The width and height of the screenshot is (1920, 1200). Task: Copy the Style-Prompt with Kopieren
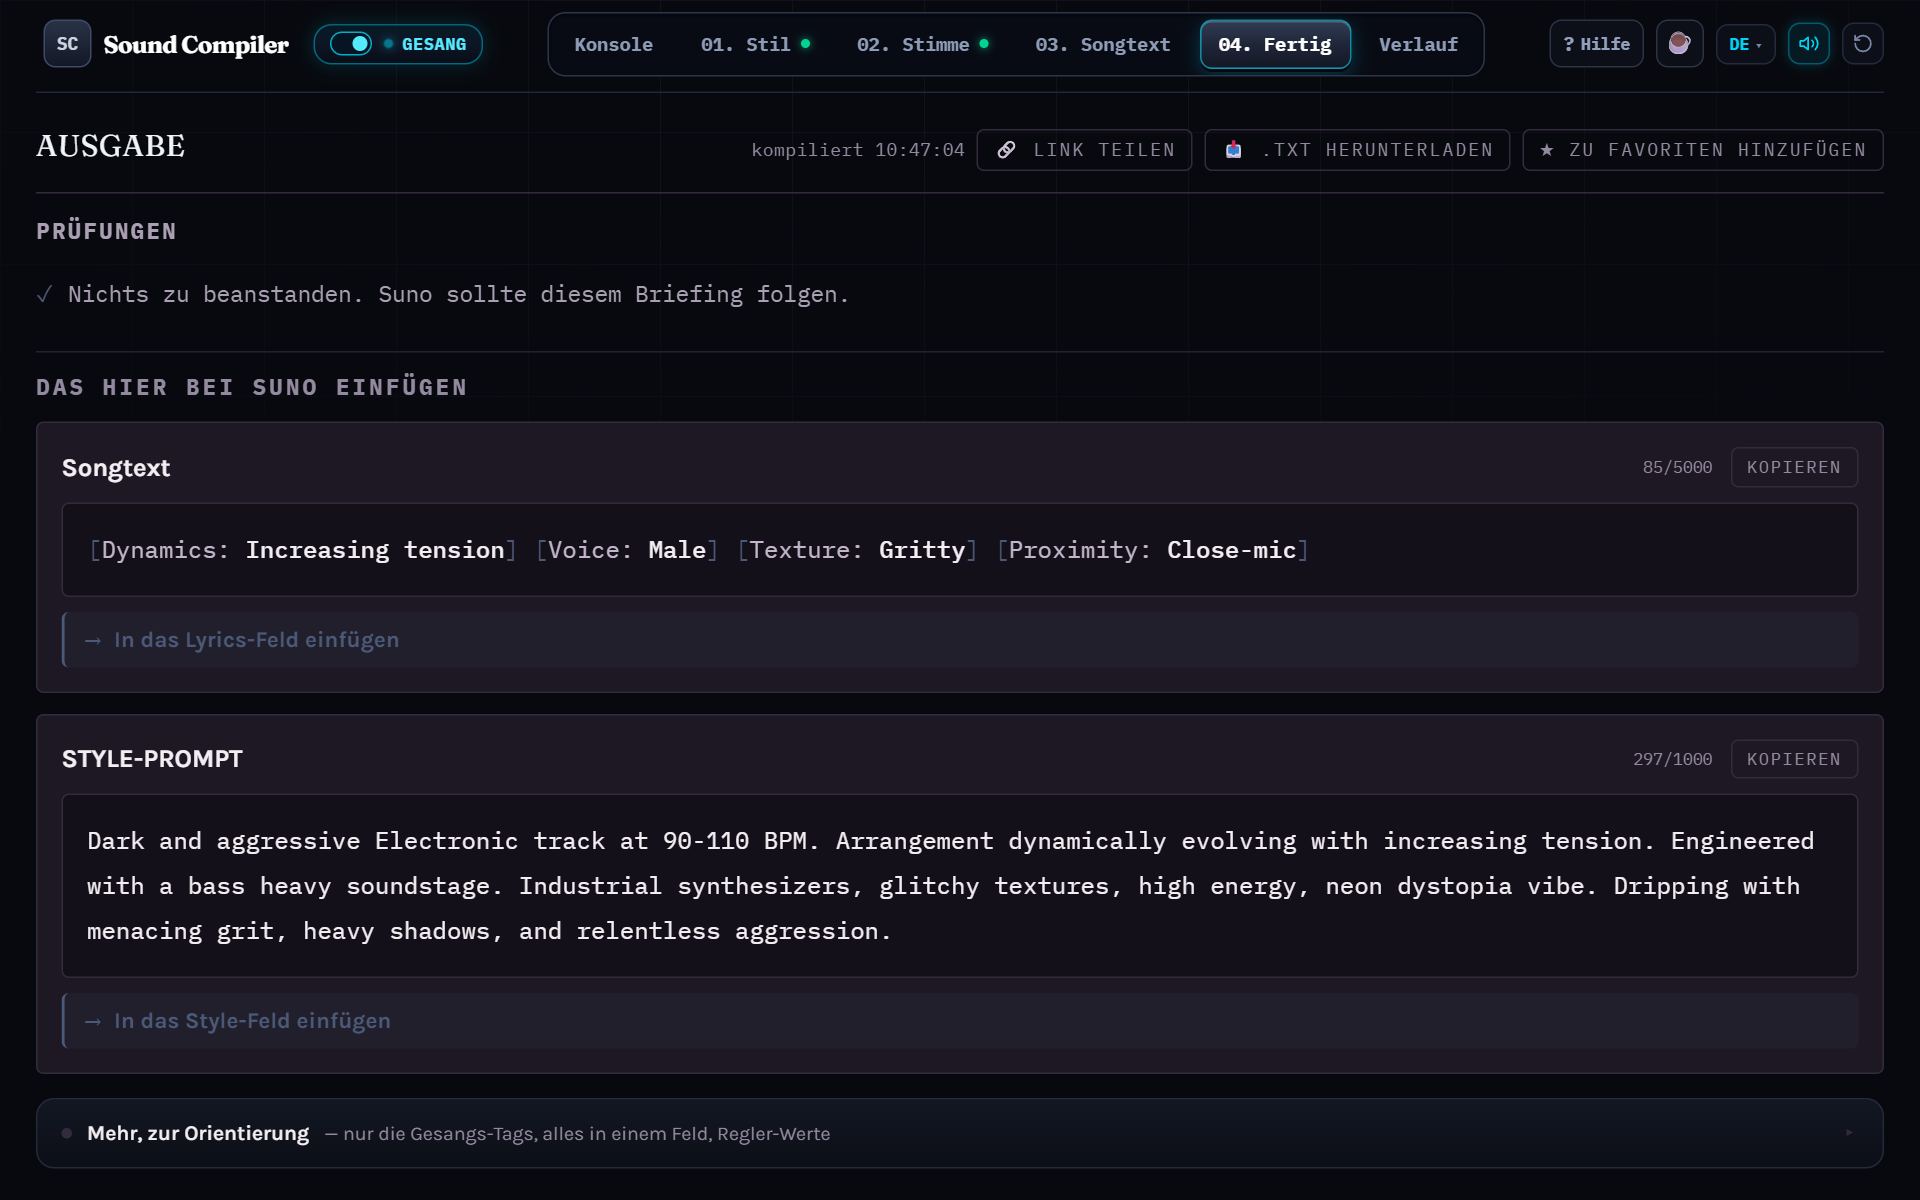coord(1794,759)
